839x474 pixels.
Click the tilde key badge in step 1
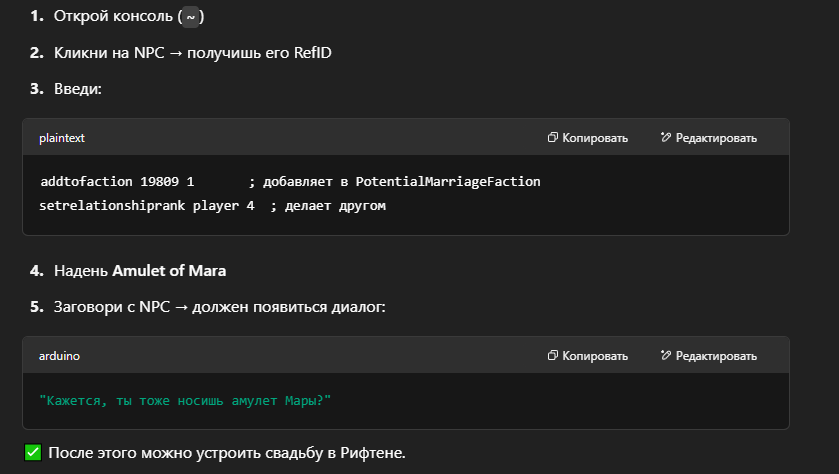190,17
